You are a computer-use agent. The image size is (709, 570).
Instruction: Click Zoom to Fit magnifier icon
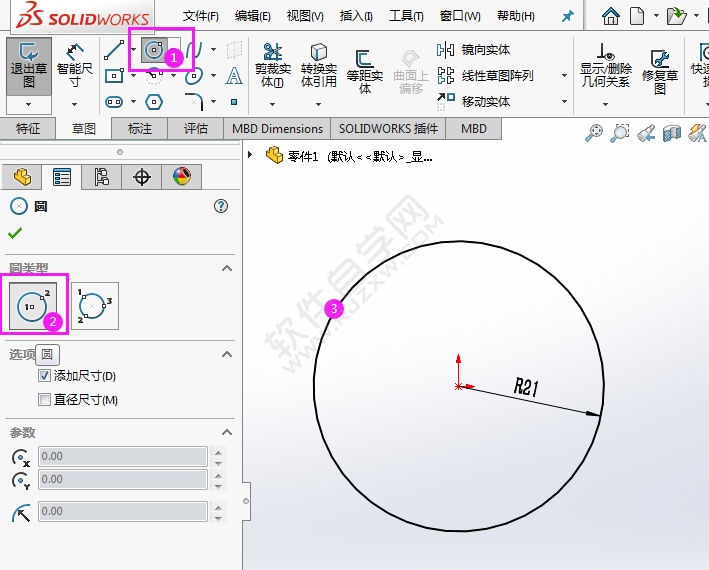point(594,133)
